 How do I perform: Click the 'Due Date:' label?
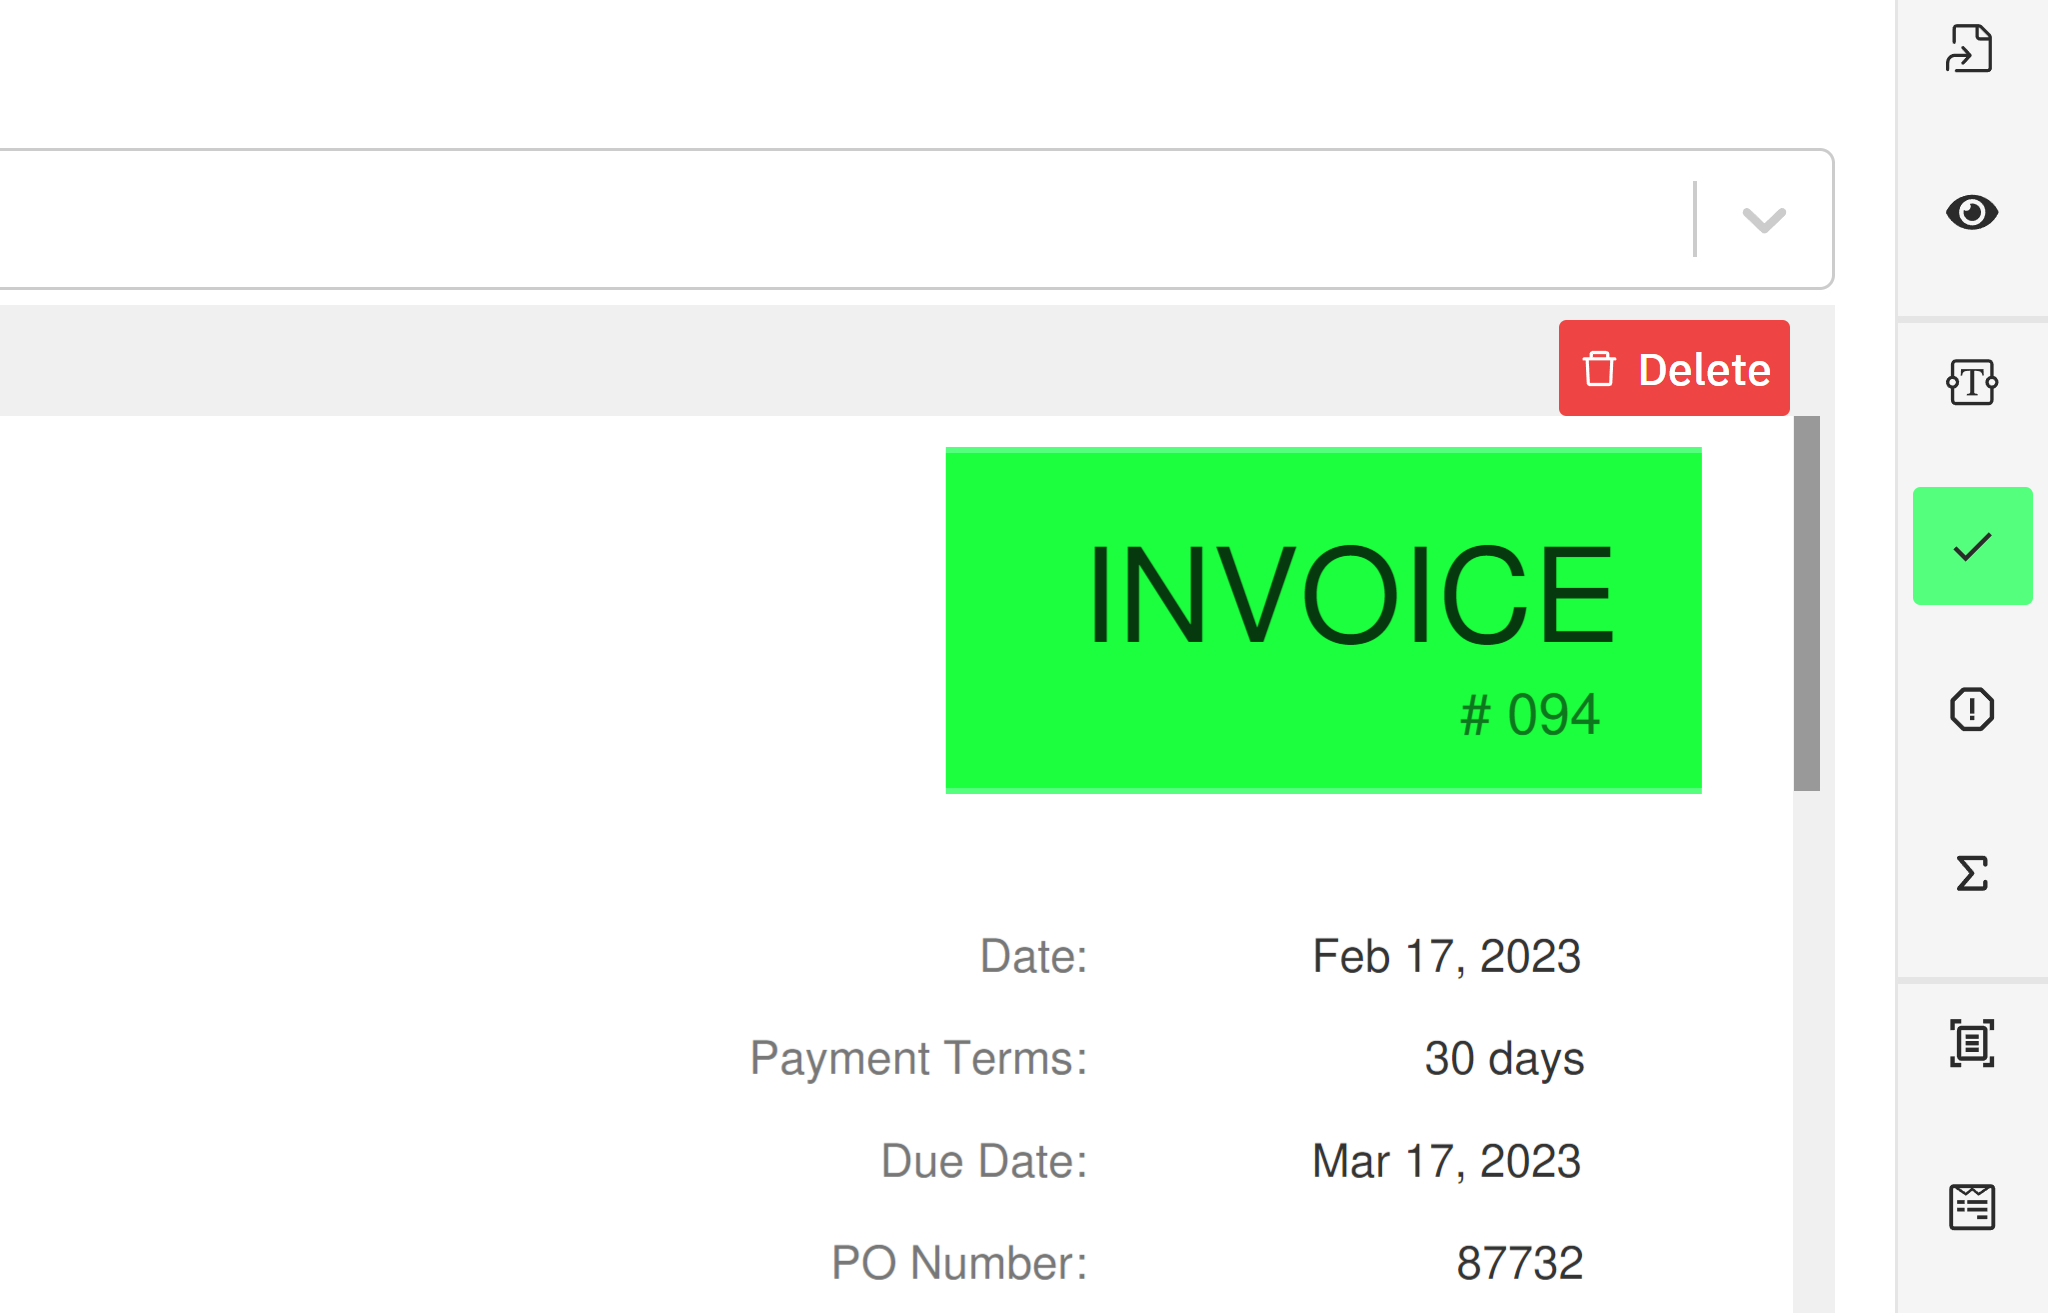[984, 1161]
